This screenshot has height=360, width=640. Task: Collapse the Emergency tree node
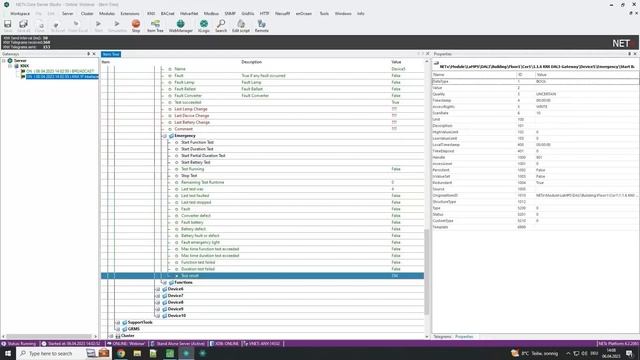click(x=165, y=136)
